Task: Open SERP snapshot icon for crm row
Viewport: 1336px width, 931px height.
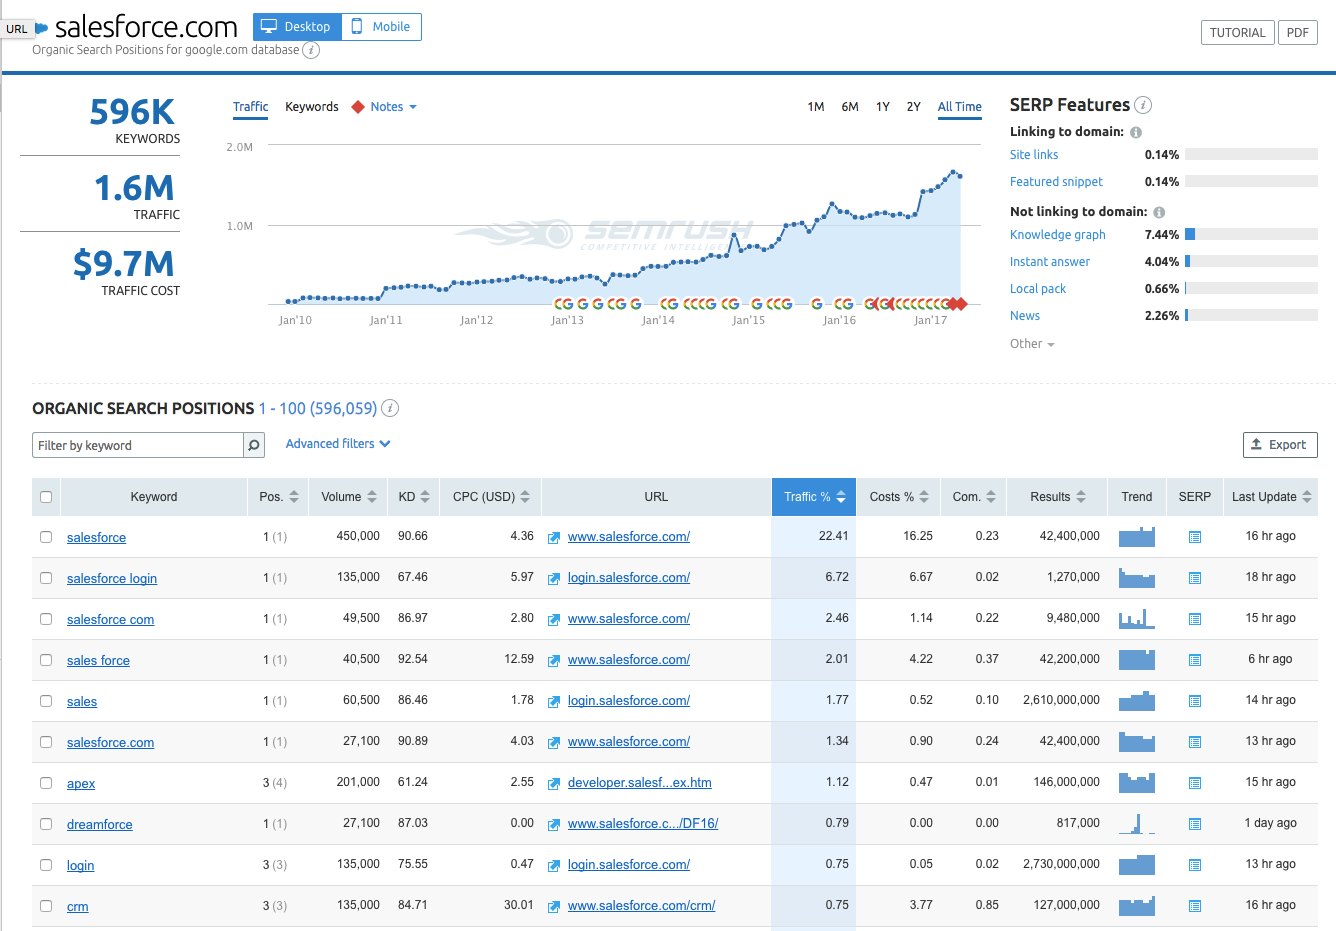Action: click(x=1194, y=906)
